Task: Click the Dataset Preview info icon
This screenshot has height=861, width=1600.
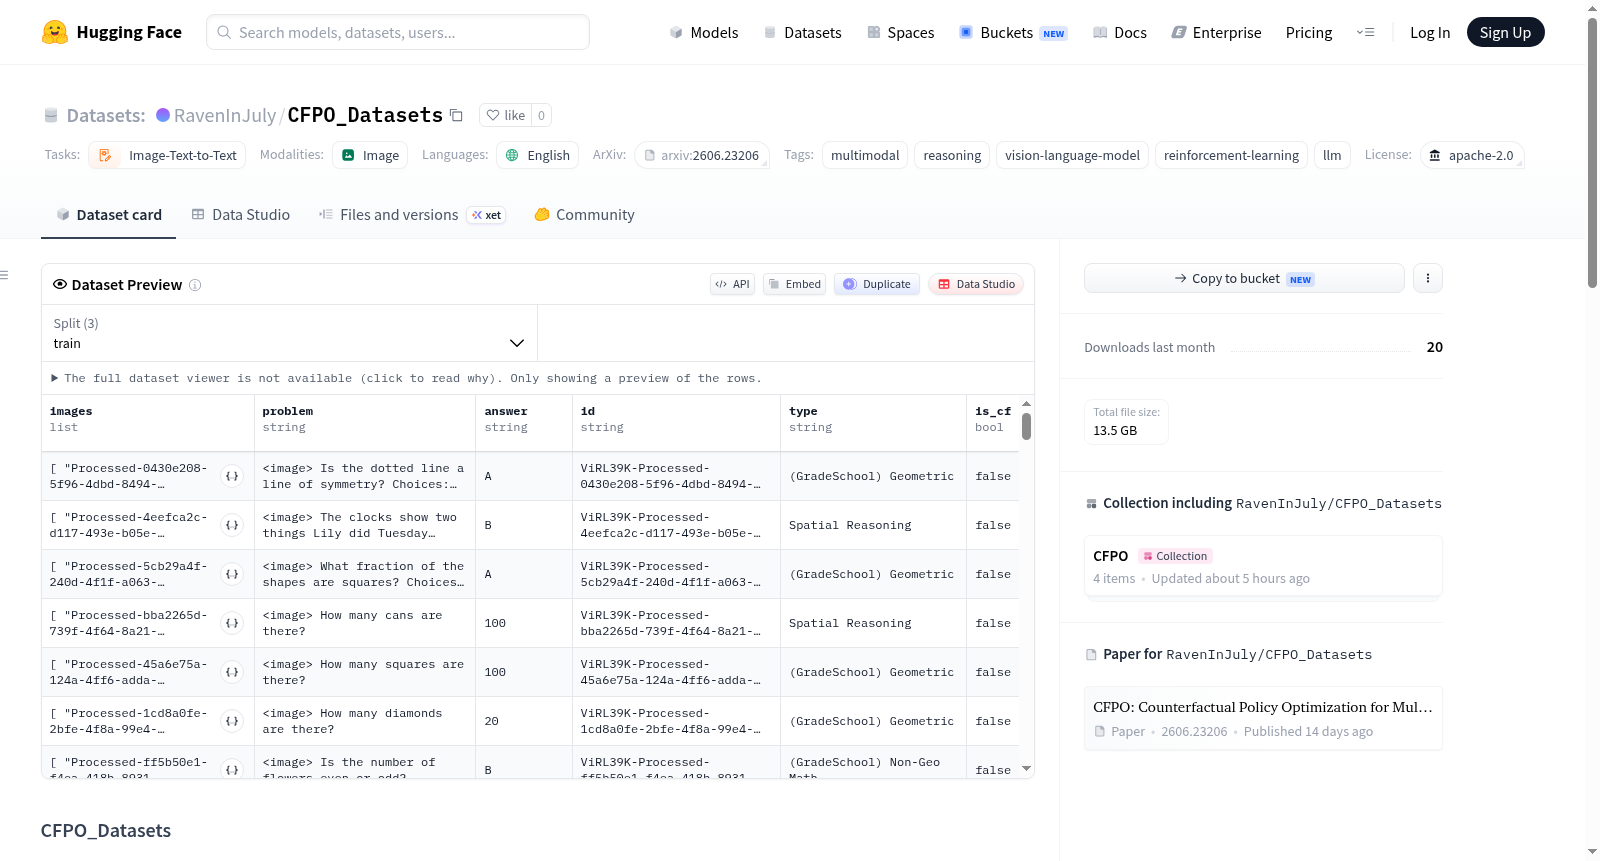Action: 195,285
